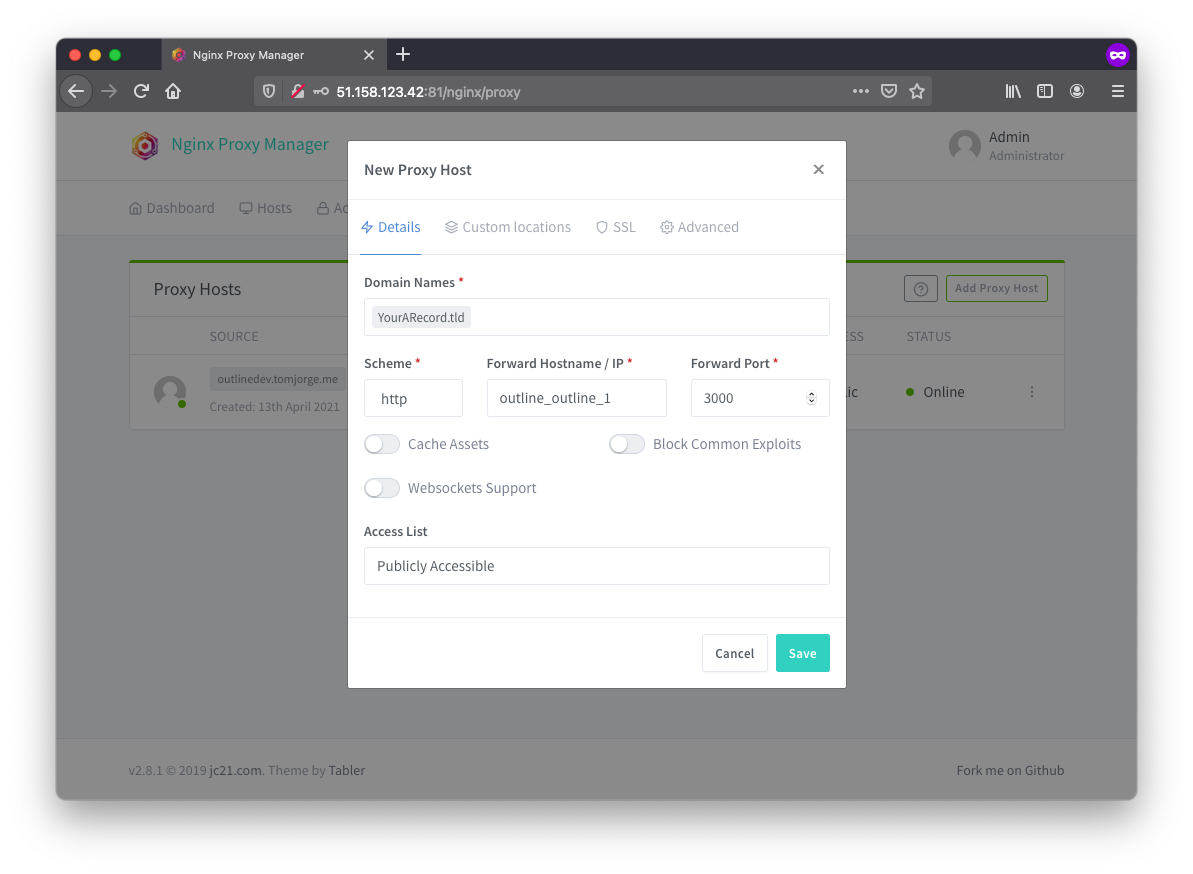
Task: Save page to Pocket
Action: 889,91
